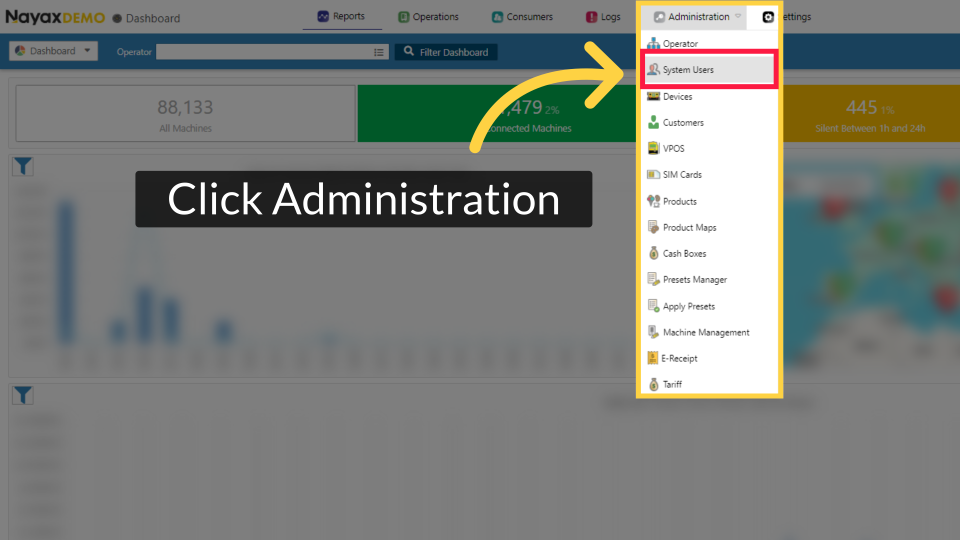This screenshot has height=540, width=960.
Task: Click the Administration tab icon
Action: [659, 17]
